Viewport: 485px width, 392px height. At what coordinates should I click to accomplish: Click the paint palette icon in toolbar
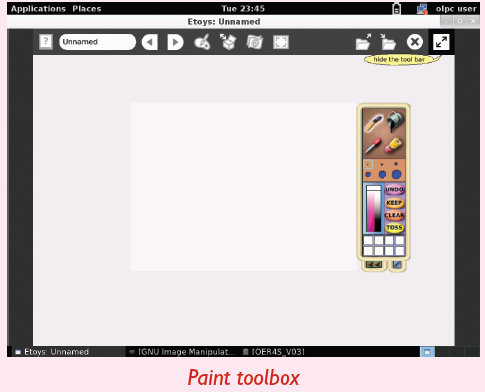point(202,42)
